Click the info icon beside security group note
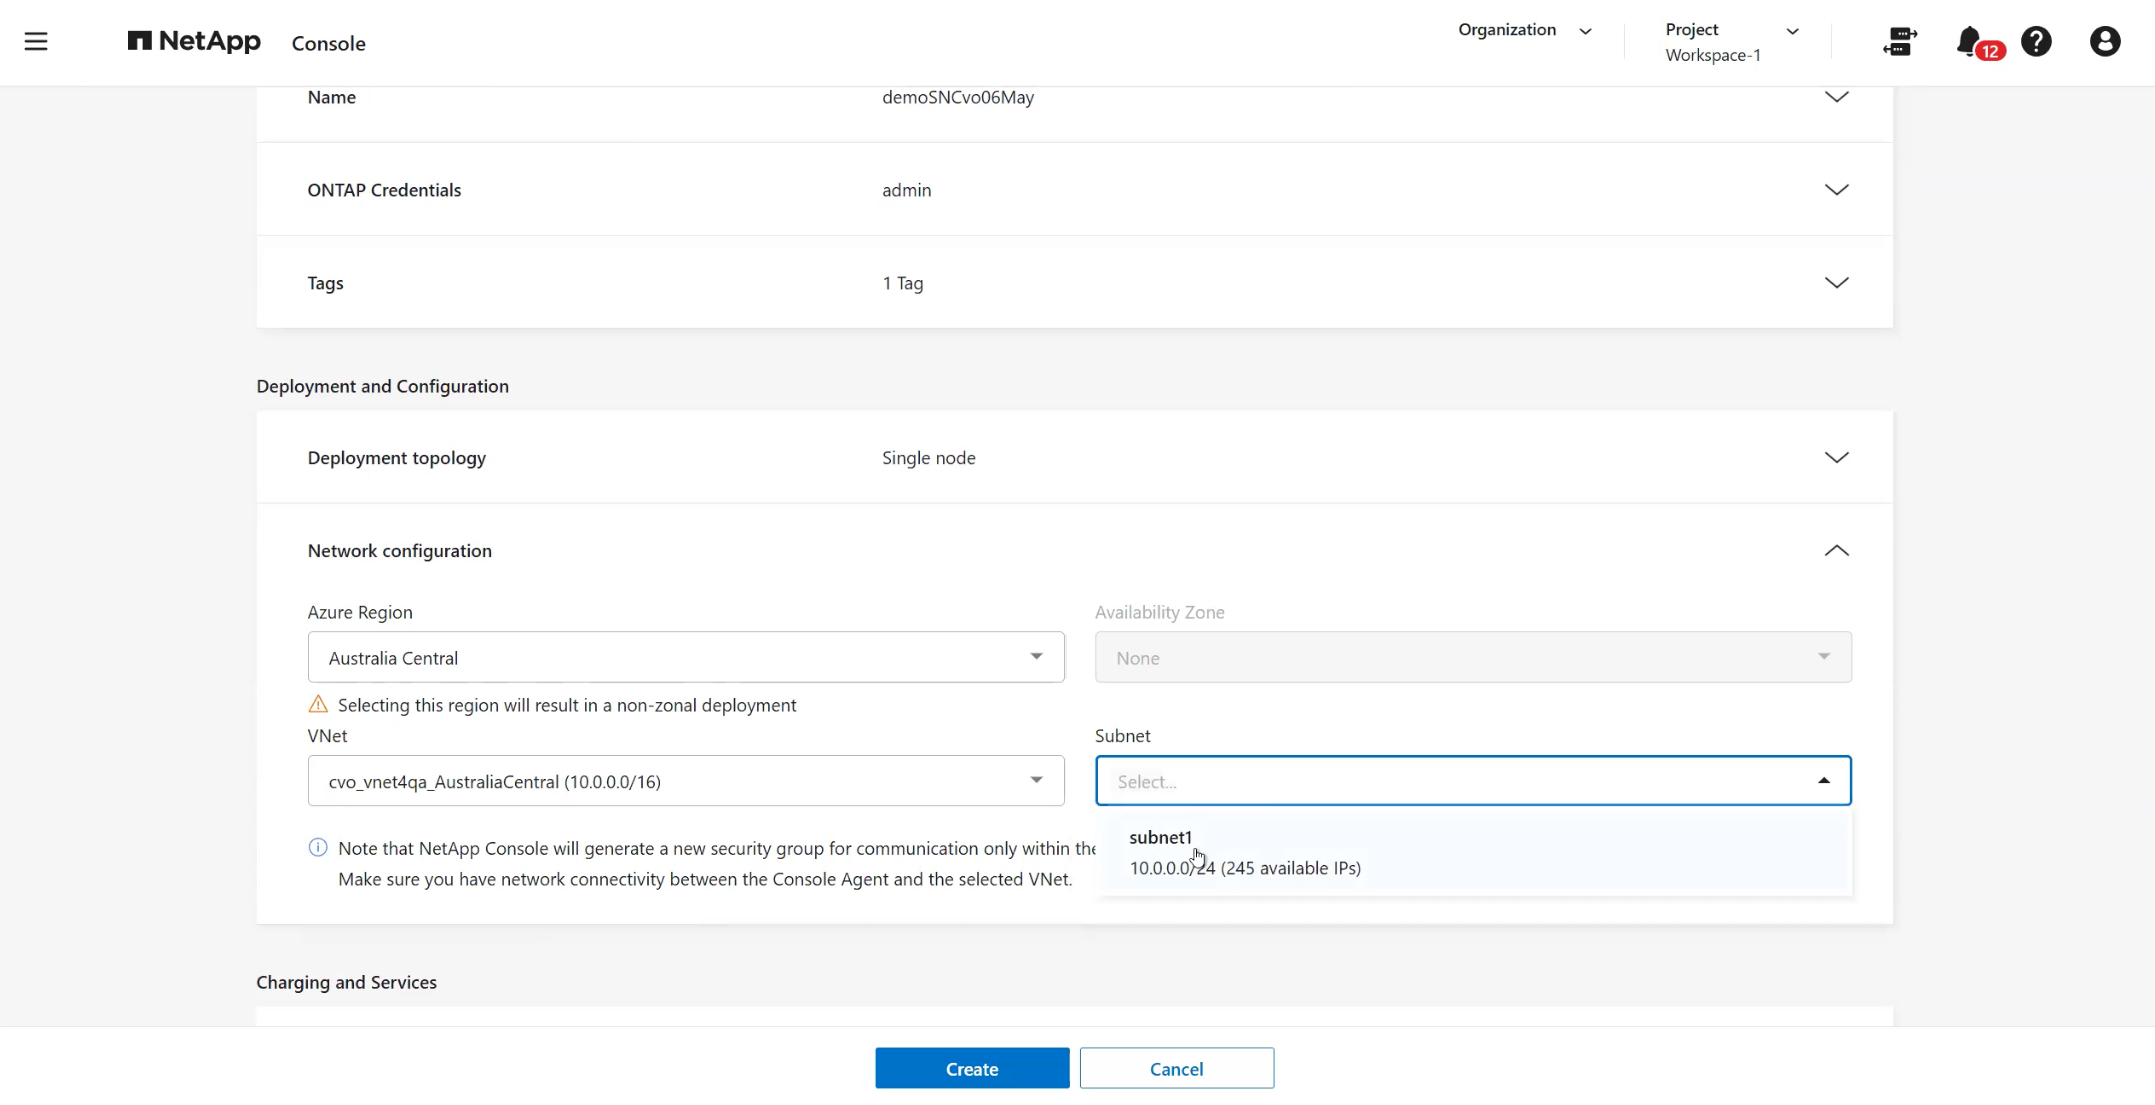The width and height of the screenshot is (2155, 1105). (318, 847)
